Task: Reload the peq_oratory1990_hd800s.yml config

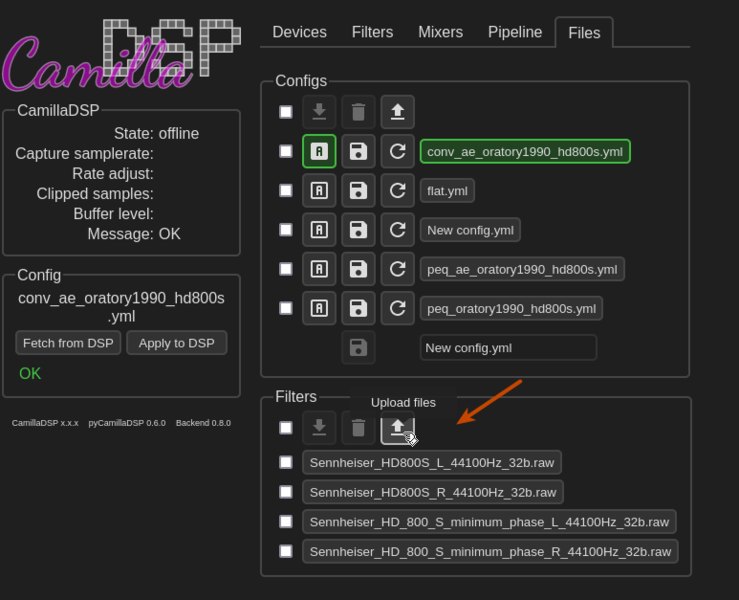Action: [397, 308]
